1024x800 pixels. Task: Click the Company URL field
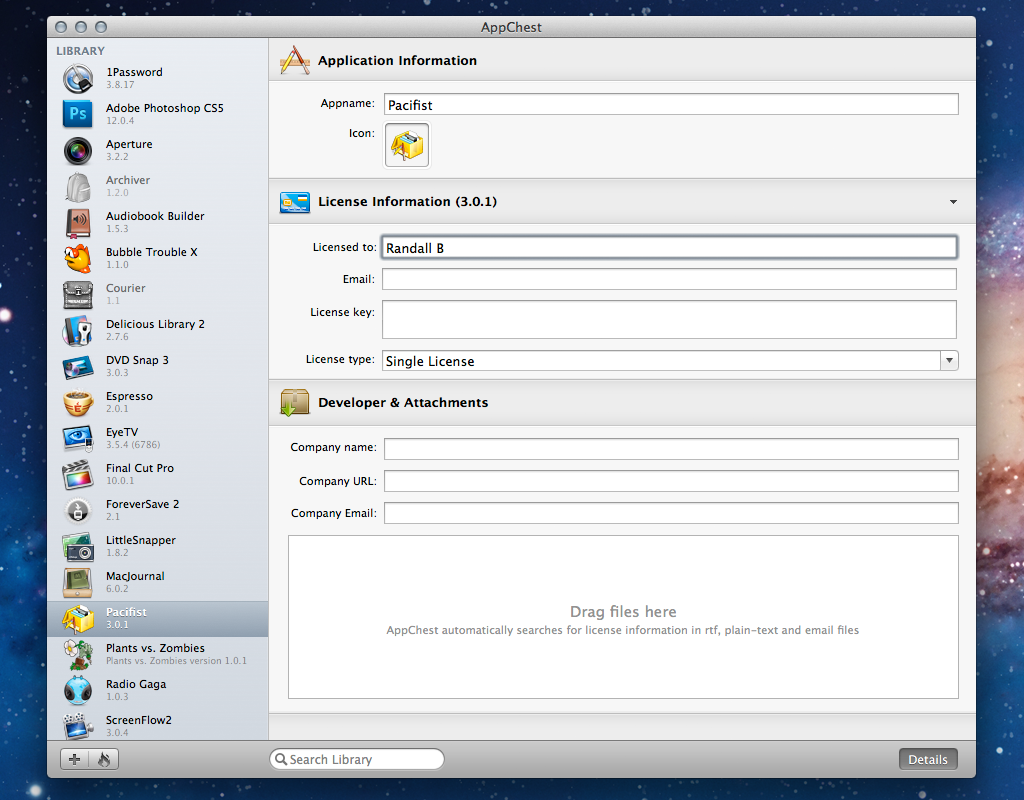click(671, 481)
